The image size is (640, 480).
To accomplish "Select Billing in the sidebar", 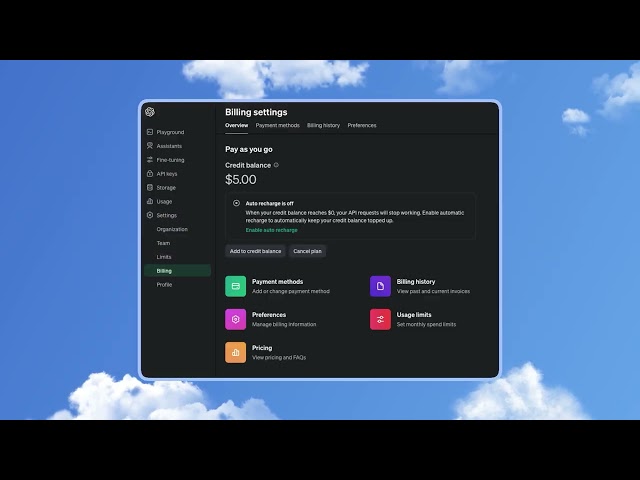I will 178,271.
